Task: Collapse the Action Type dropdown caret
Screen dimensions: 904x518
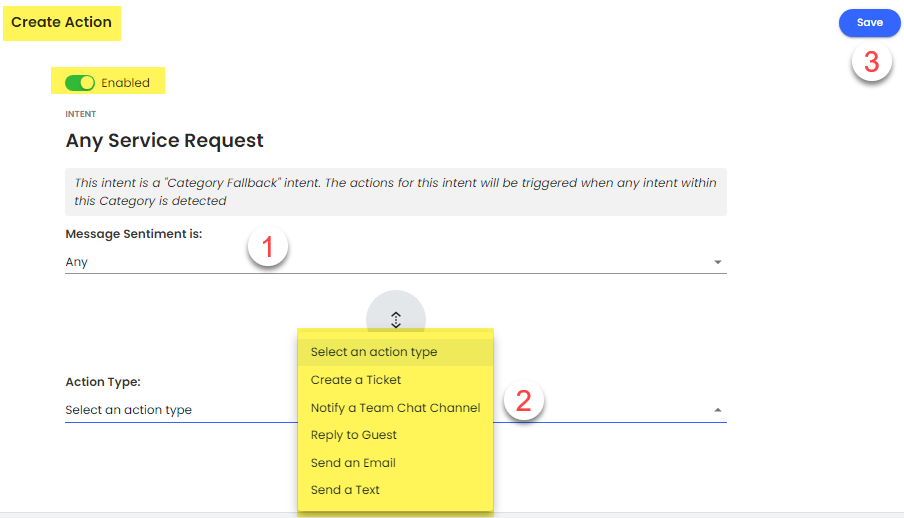Action: [717, 410]
